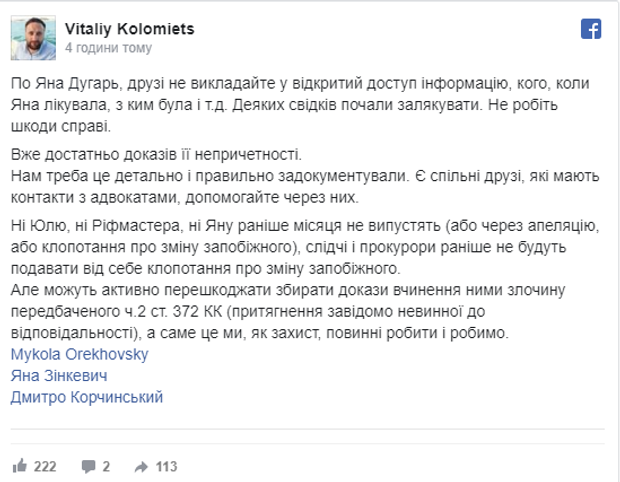The height and width of the screenshot is (482, 620).
Task: Click the 2 comments count
Action: coord(106,466)
